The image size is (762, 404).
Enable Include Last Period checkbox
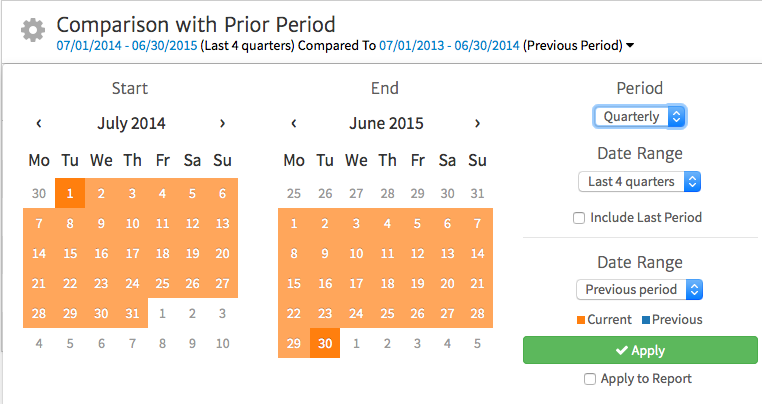579,218
